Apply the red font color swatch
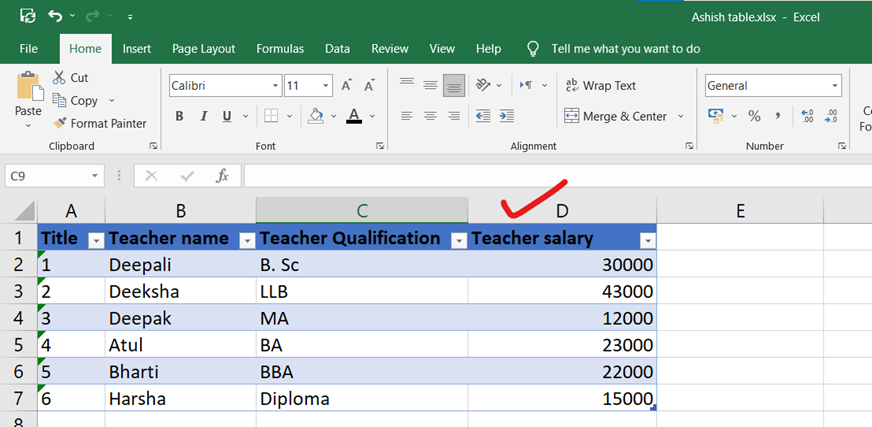This screenshot has width=872, height=427. [353, 116]
